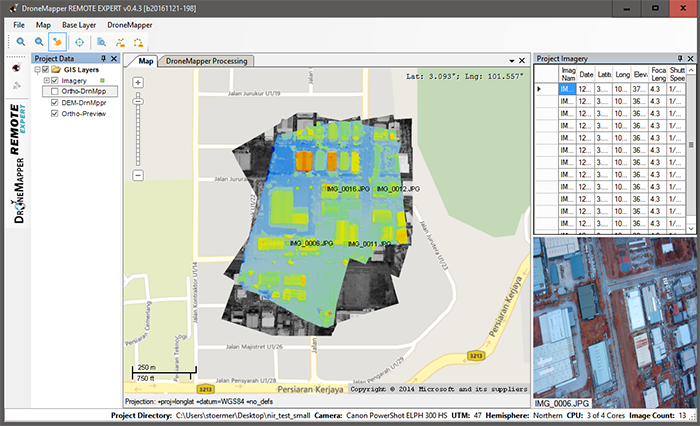Toggle the Ortho-Preview layer checkbox
Image resolution: width=700 pixels, height=426 pixels.
[55, 113]
